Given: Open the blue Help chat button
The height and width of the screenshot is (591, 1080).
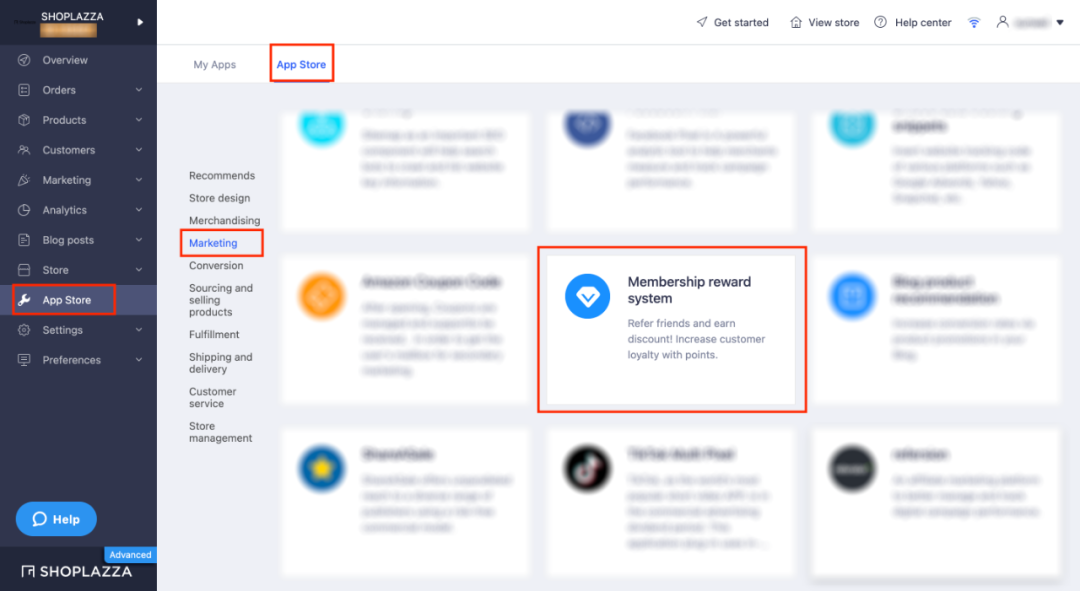Looking at the screenshot, I should [56, 519].
